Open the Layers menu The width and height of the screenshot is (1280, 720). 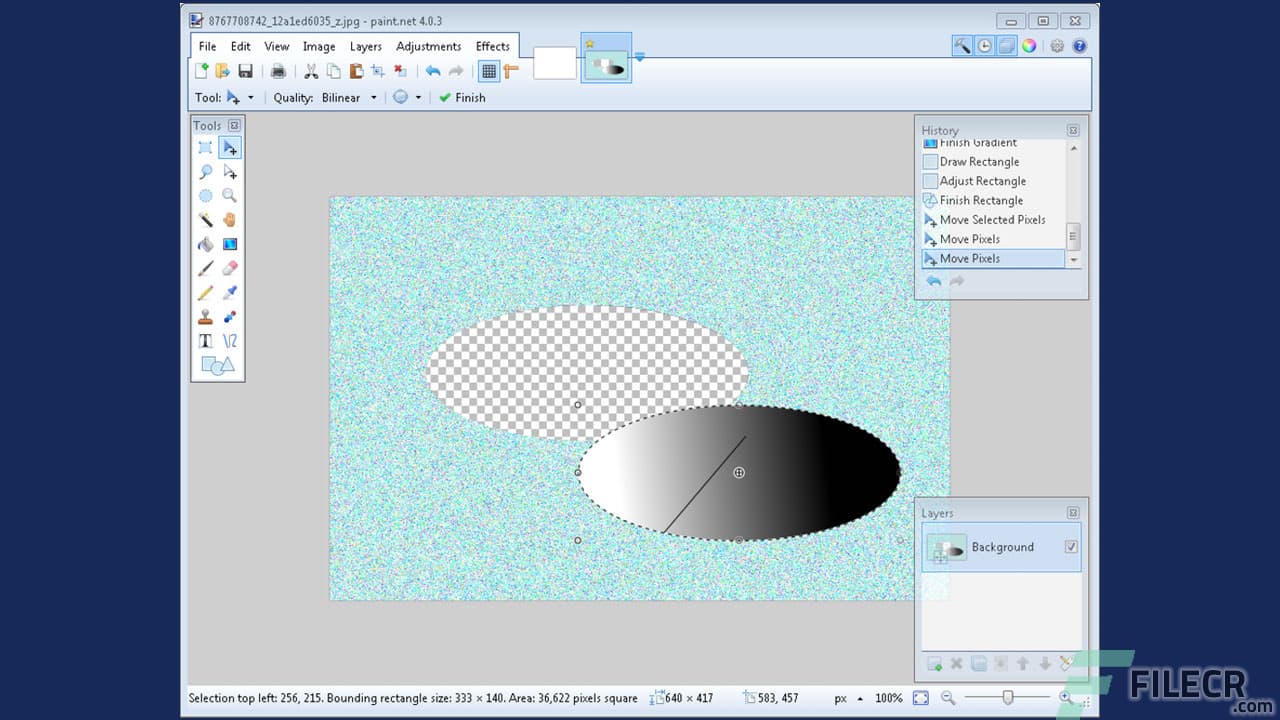coord(365,46)
